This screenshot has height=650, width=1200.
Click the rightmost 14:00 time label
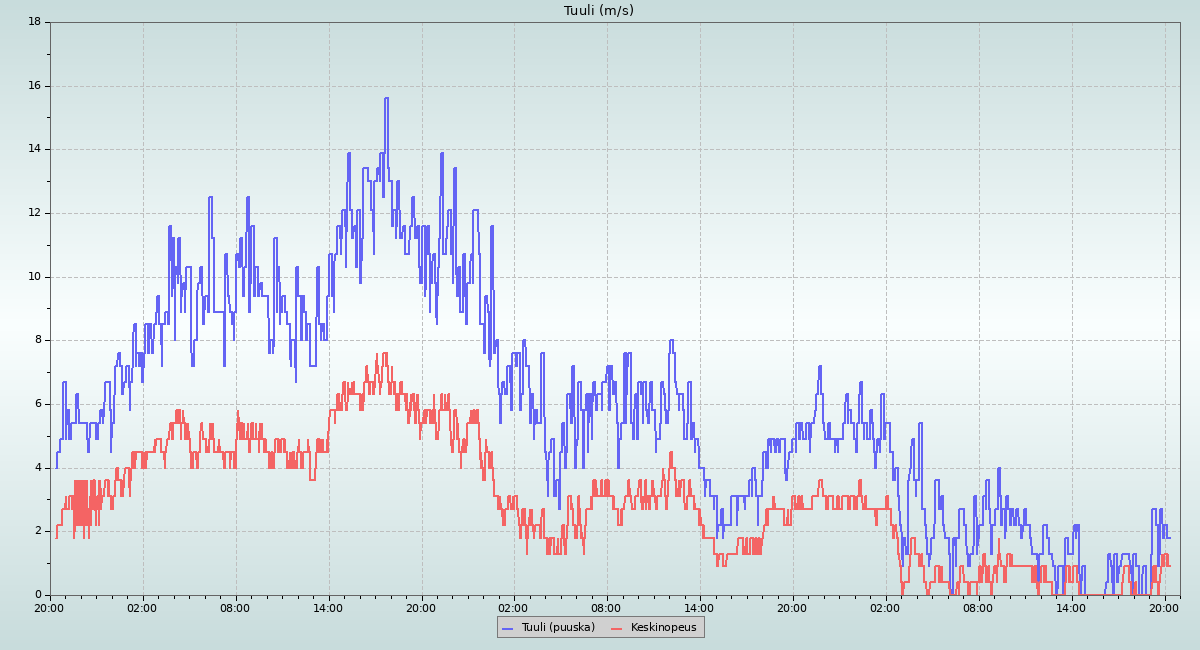pos(1071,607)
